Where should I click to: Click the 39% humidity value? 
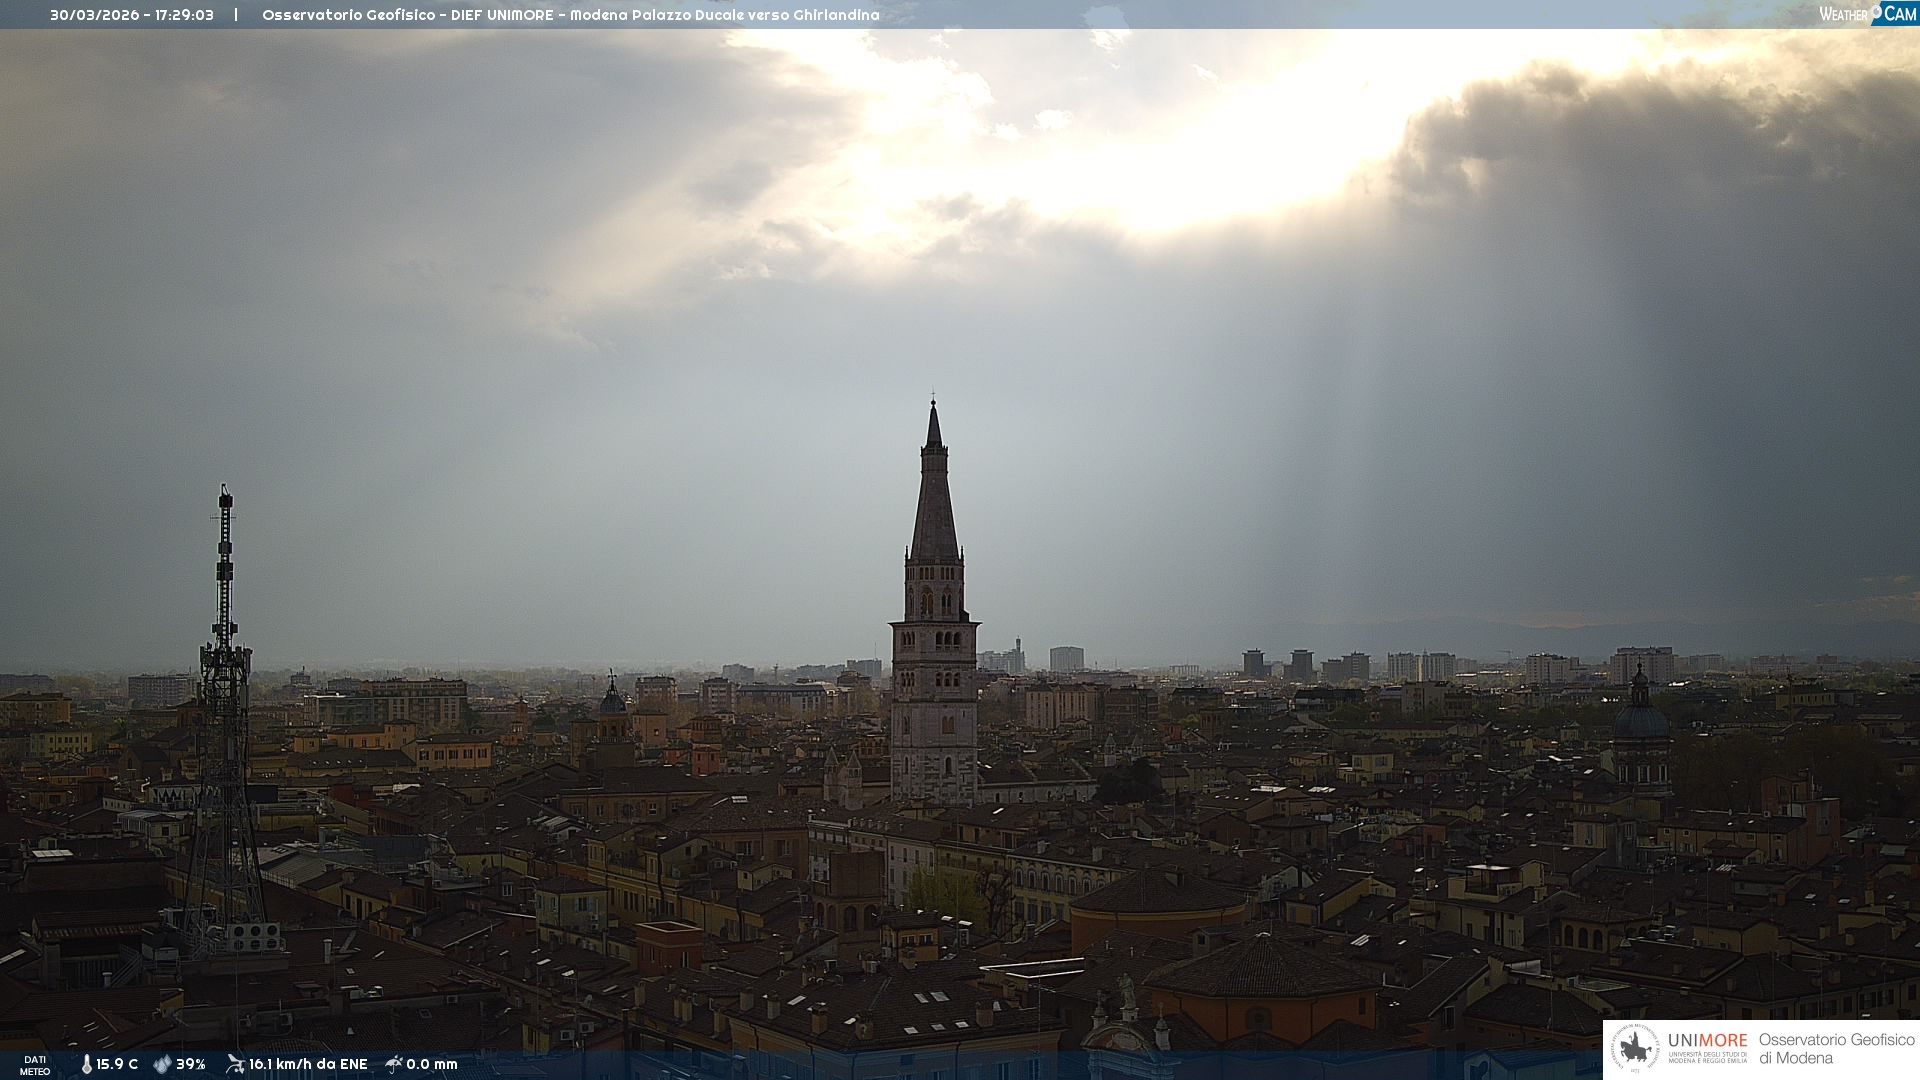(191, 1064)
